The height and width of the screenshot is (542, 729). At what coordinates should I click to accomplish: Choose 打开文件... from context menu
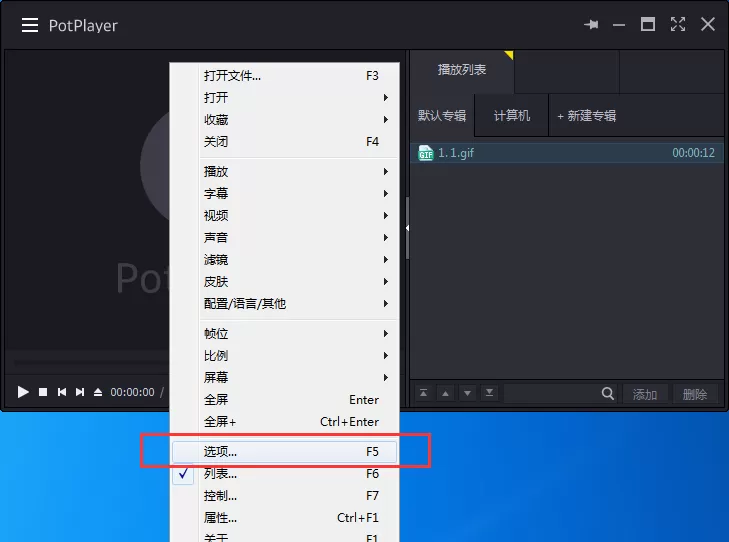pyautogui.click(x=285, y=75)
